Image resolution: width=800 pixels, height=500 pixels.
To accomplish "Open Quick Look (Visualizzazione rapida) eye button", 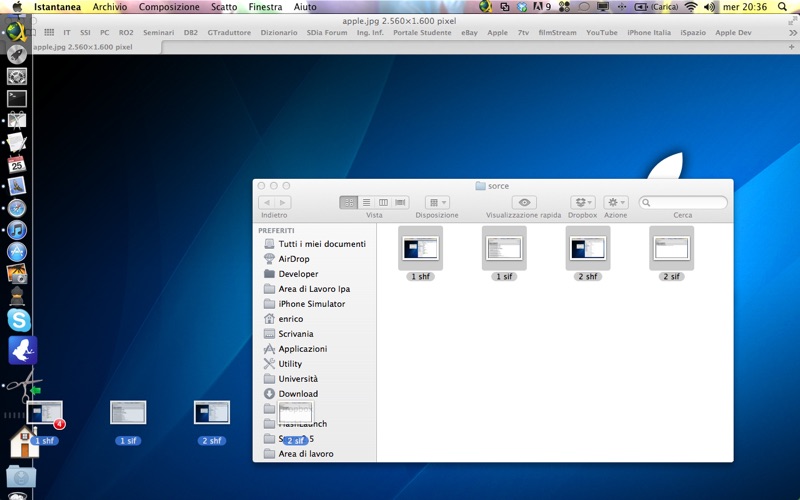I will tap(524, 203).
